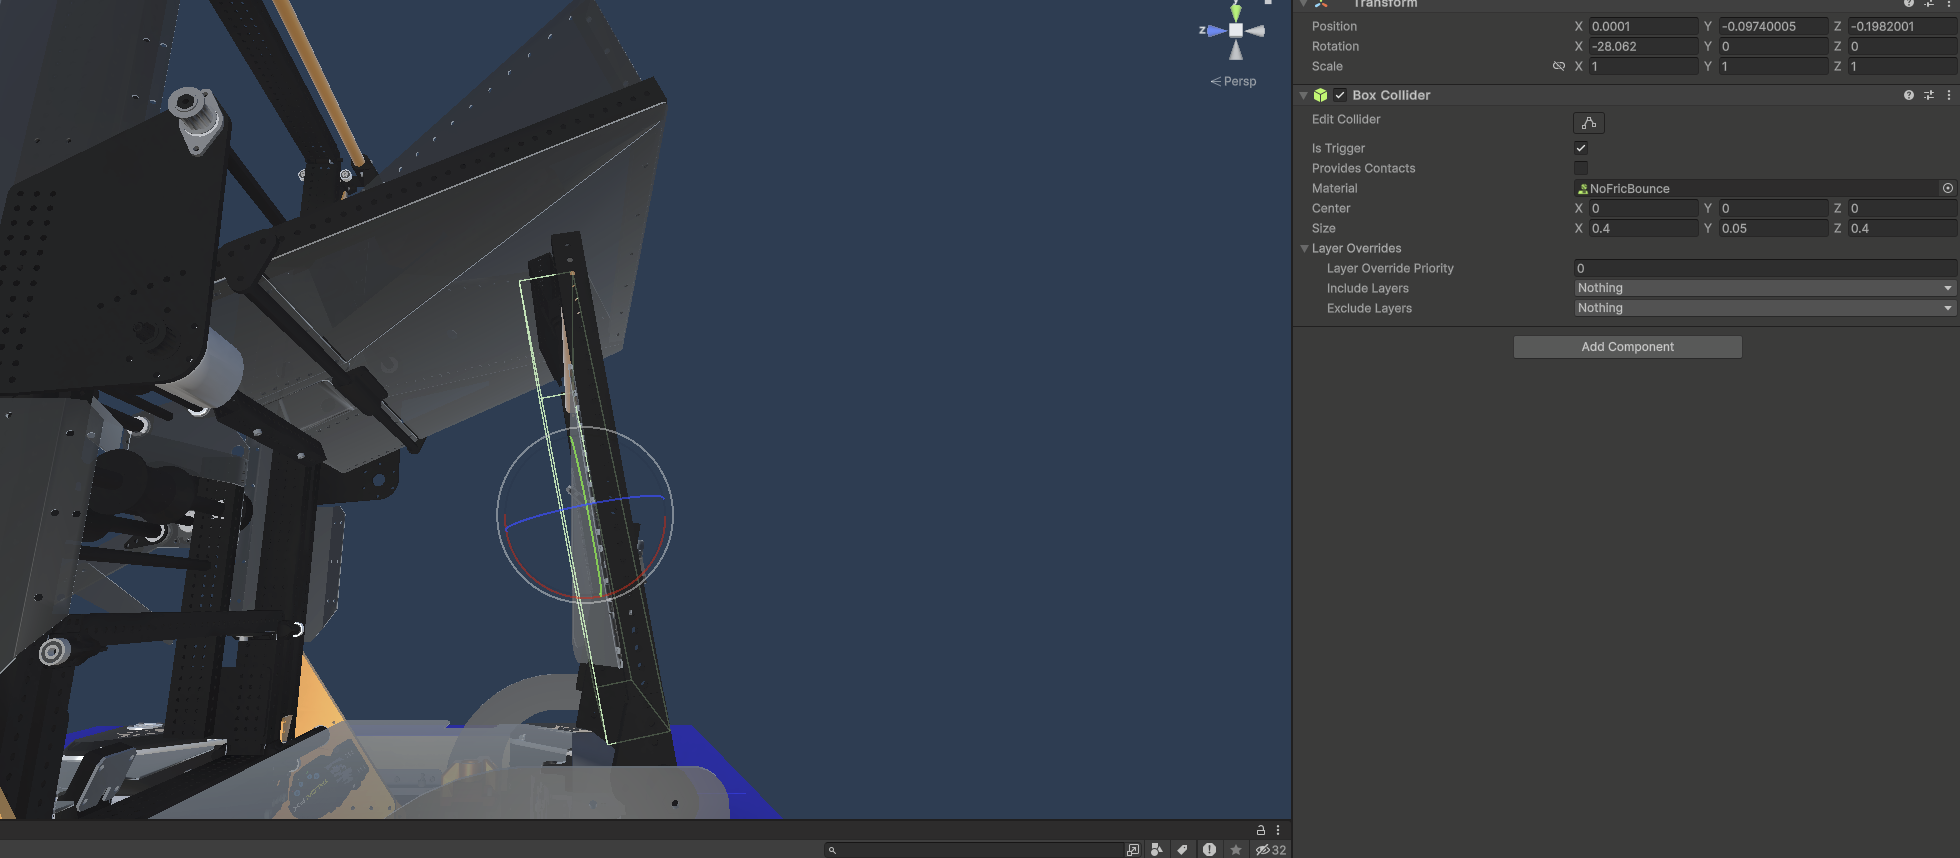Open Box Collider help reference icon
1960x858 pixels.
pyautogui.click(x=1908, y=95)
